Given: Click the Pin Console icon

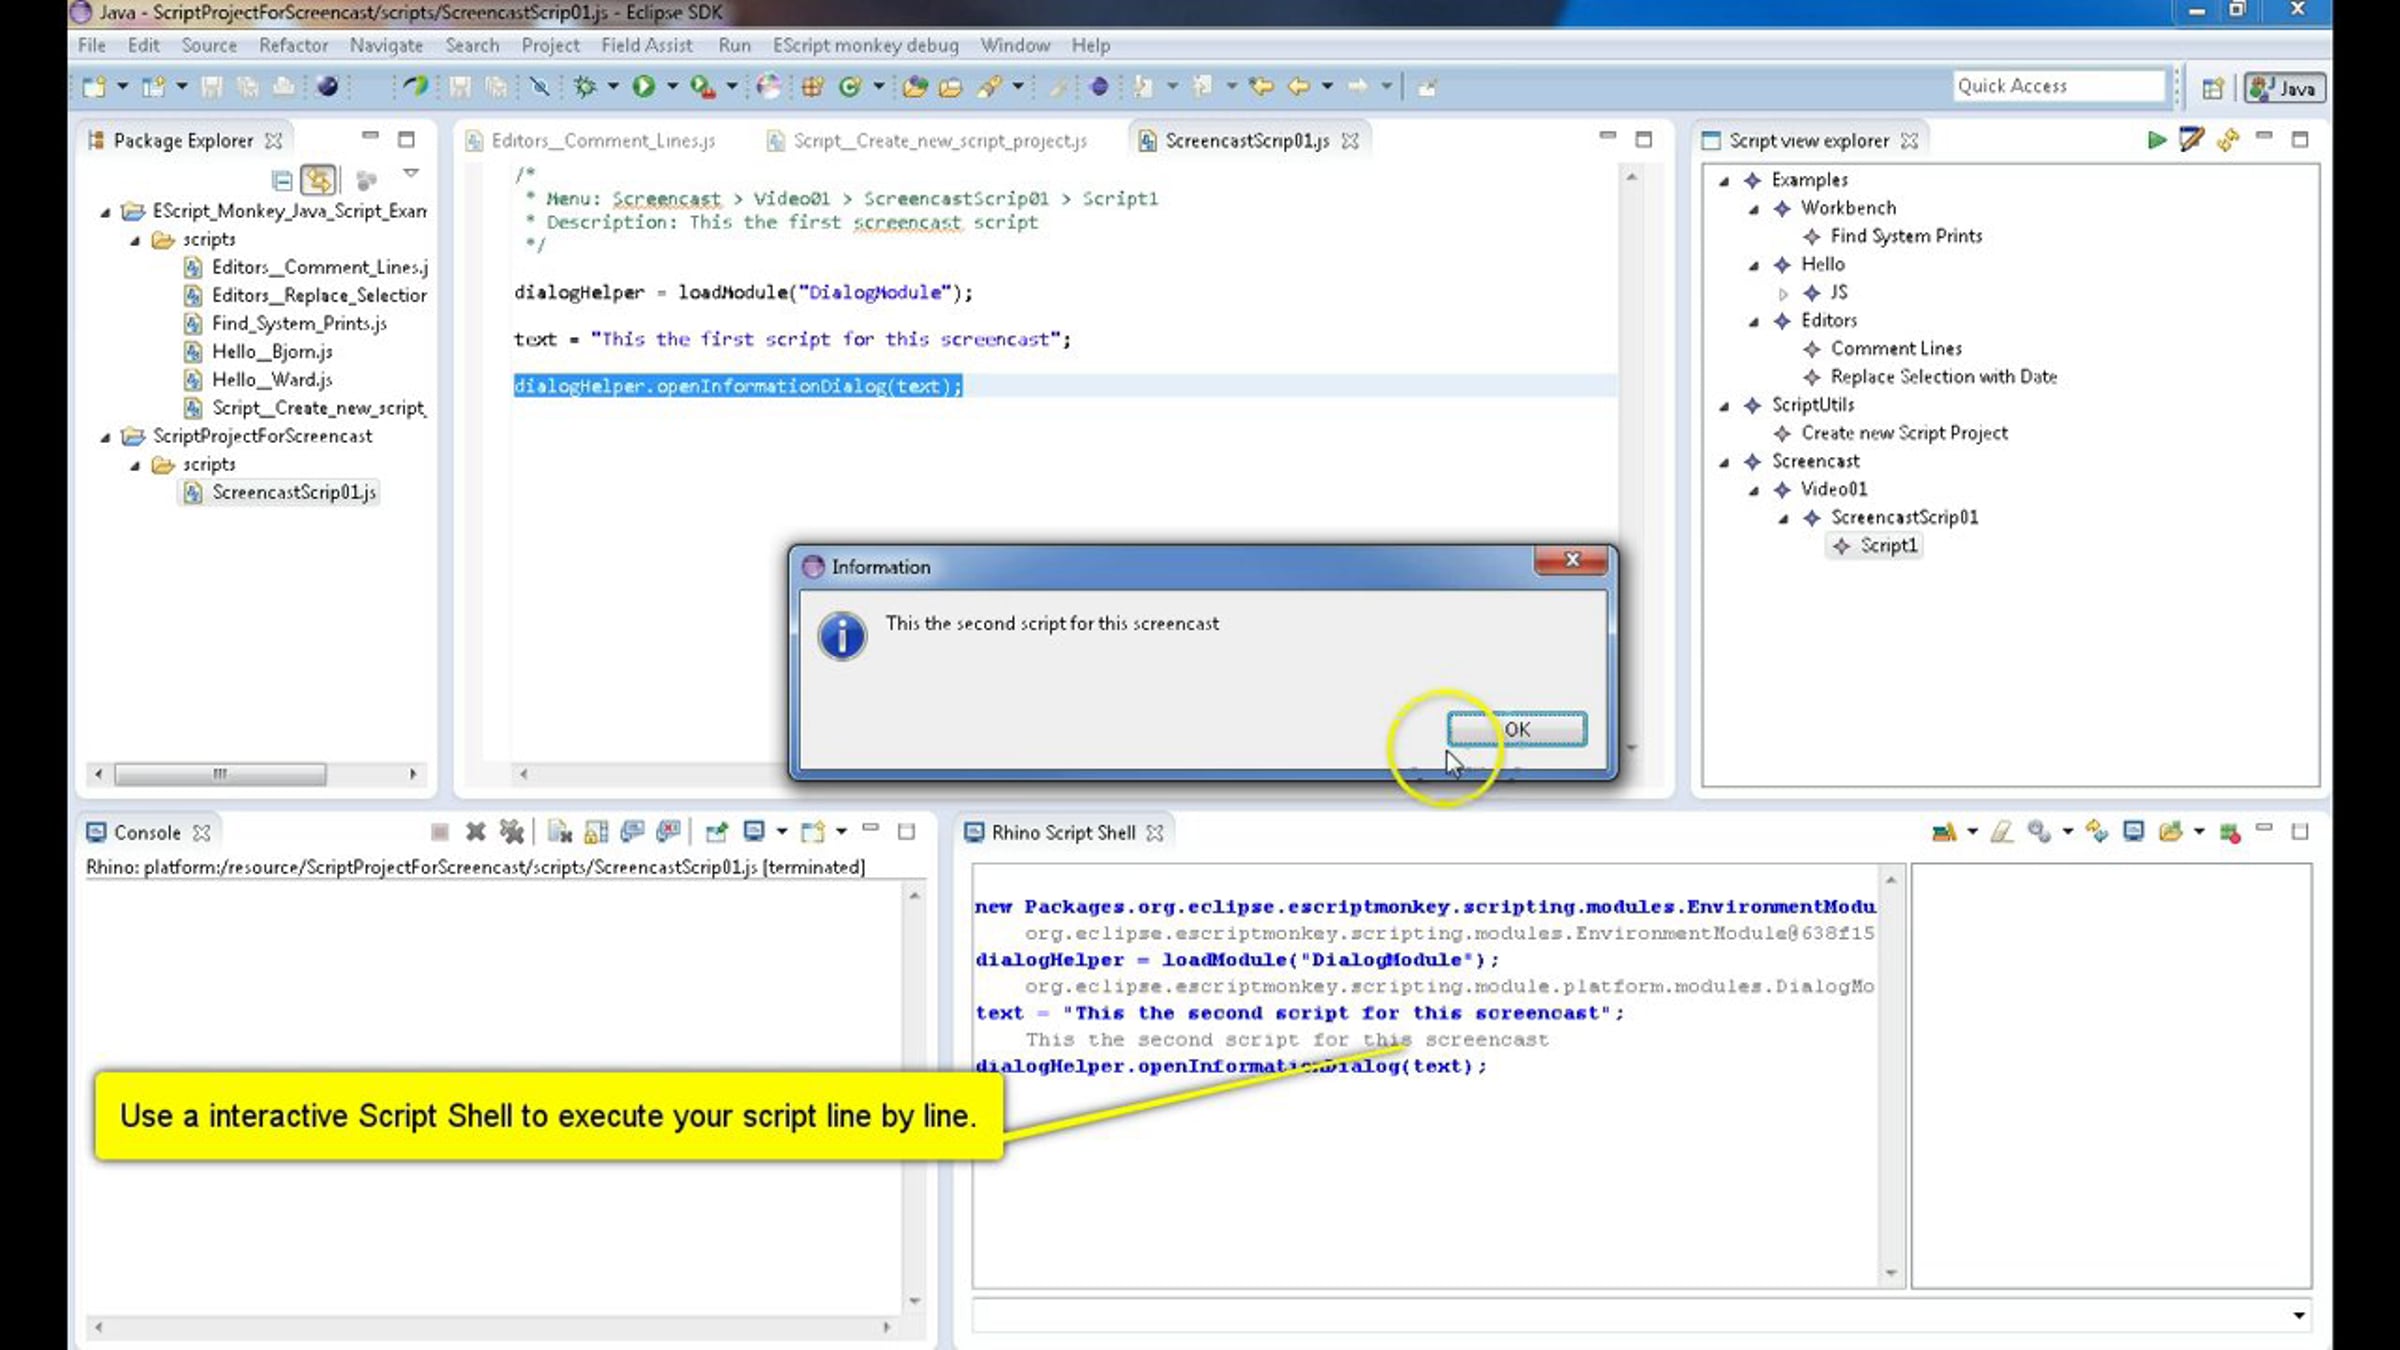Looking at the screenshot, I should [x=717, y=831].
